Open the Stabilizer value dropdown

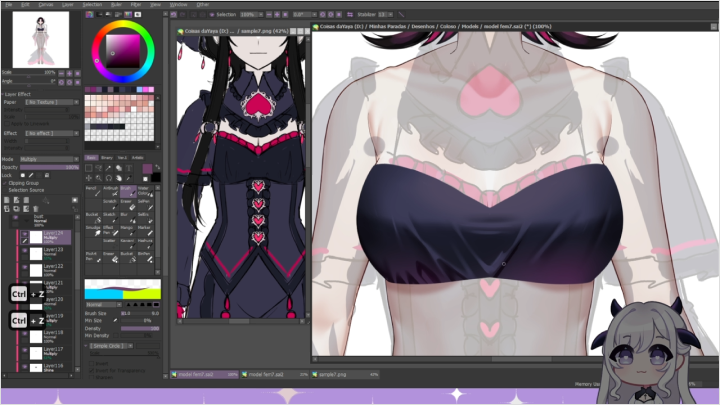385,15
